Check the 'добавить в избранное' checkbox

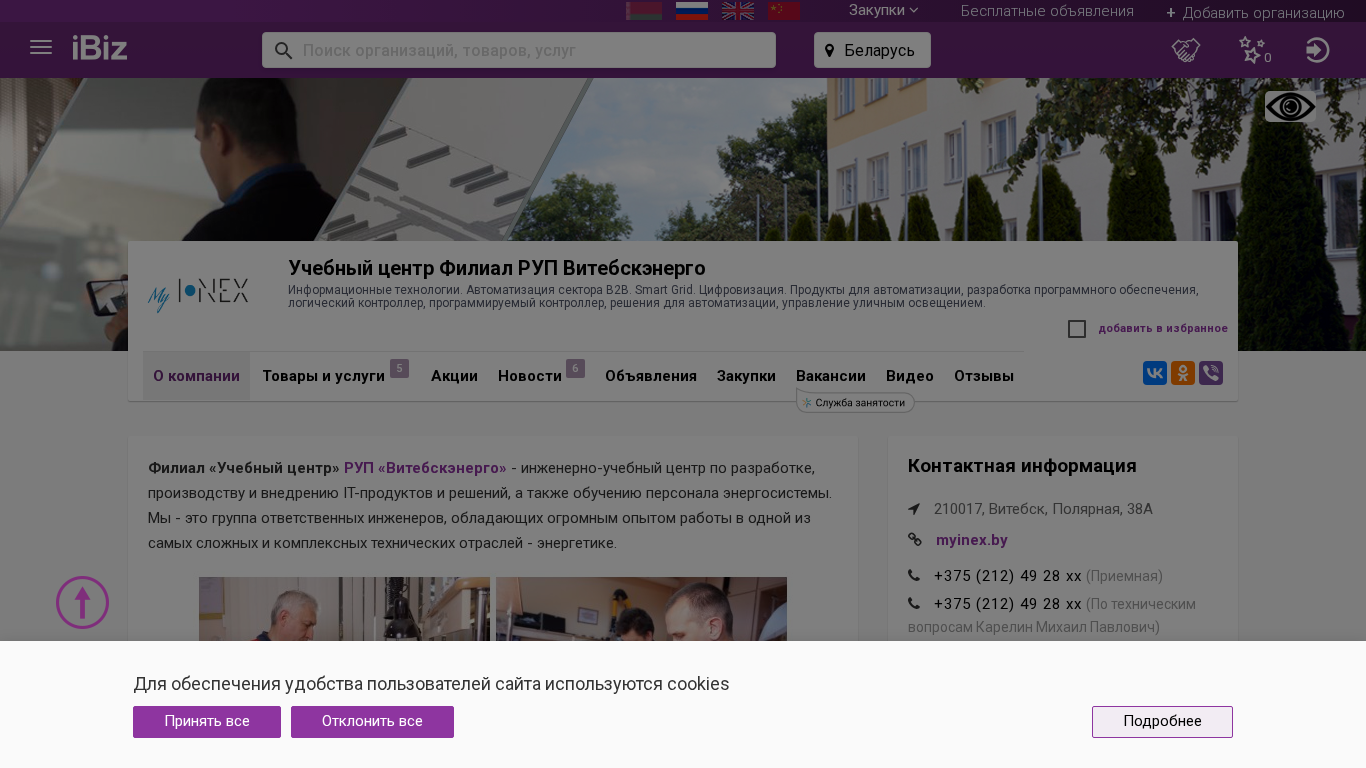tap(1077, 329)
